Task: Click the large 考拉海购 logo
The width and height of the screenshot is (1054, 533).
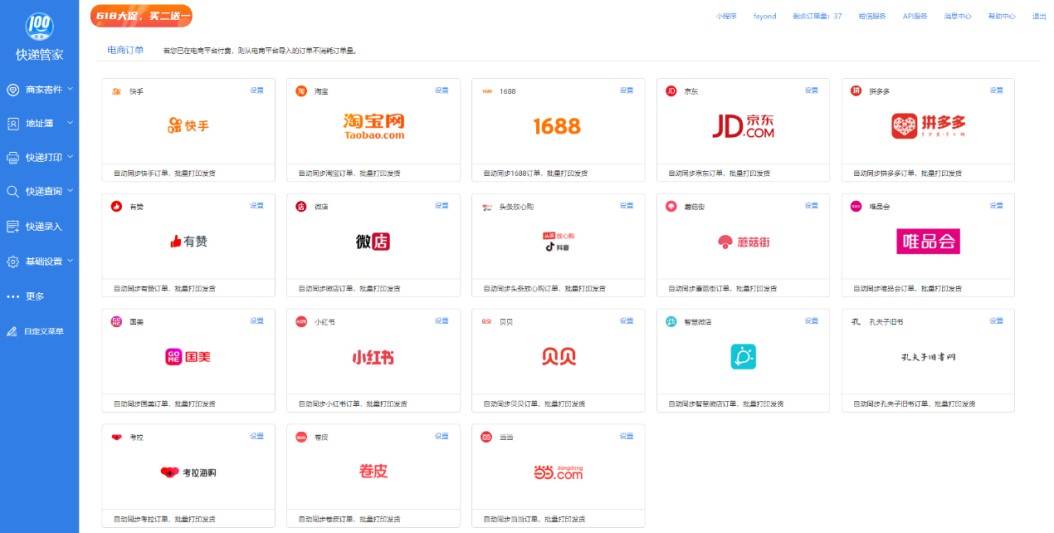Action: (188, 473)
